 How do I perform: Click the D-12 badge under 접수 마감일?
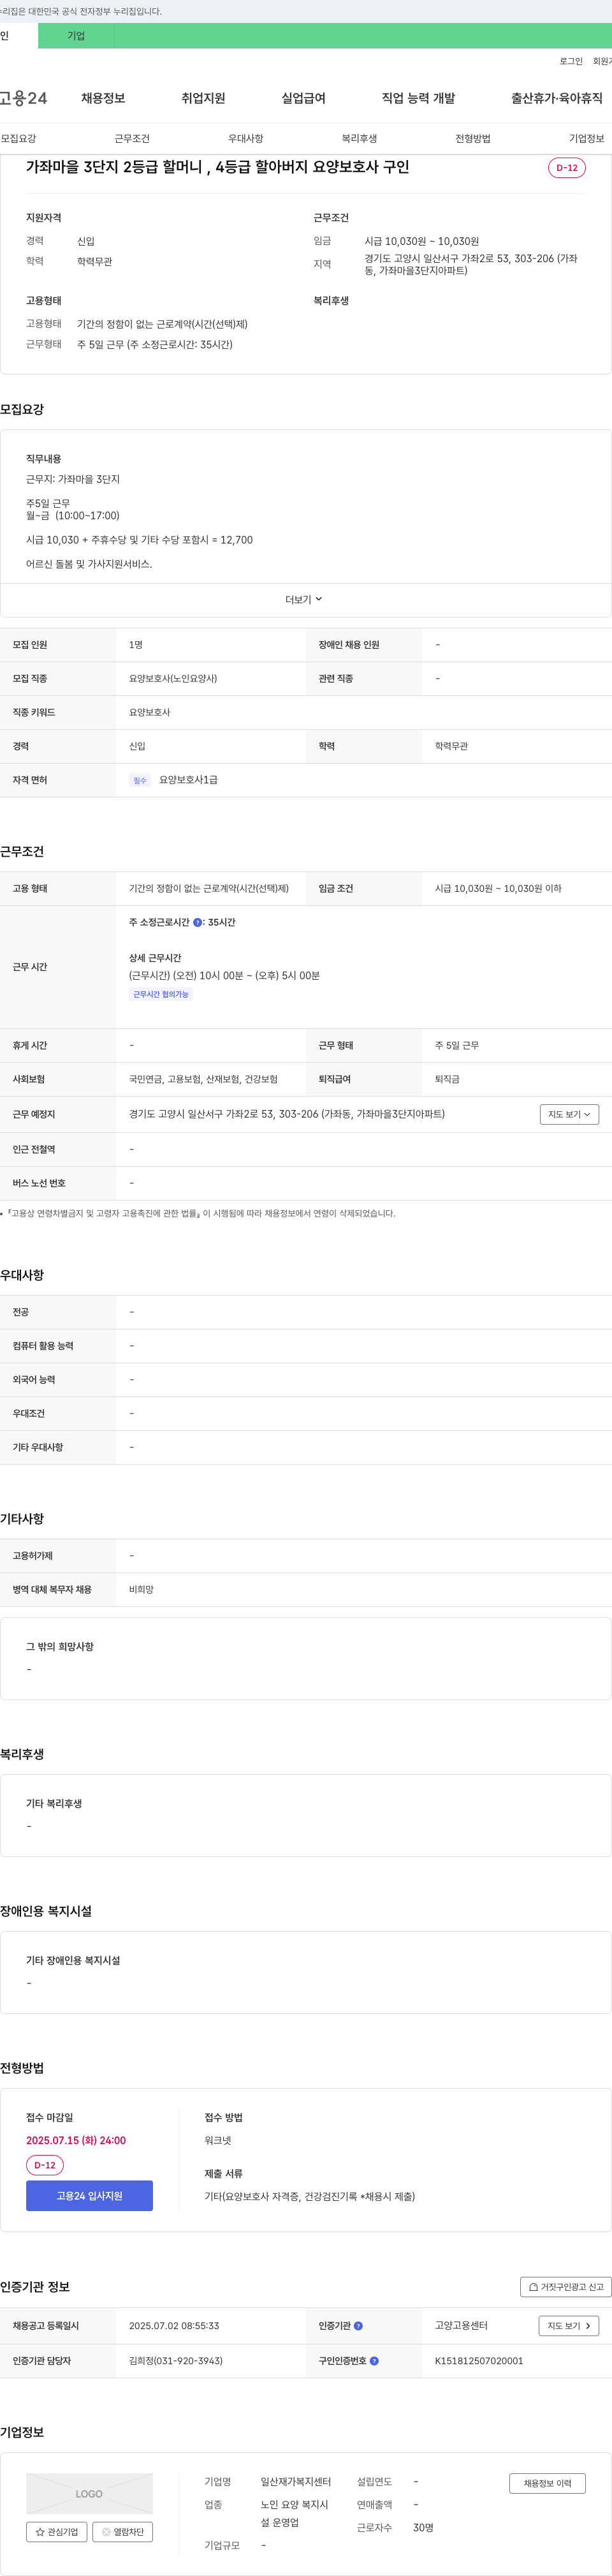(x=45, y=2165)
